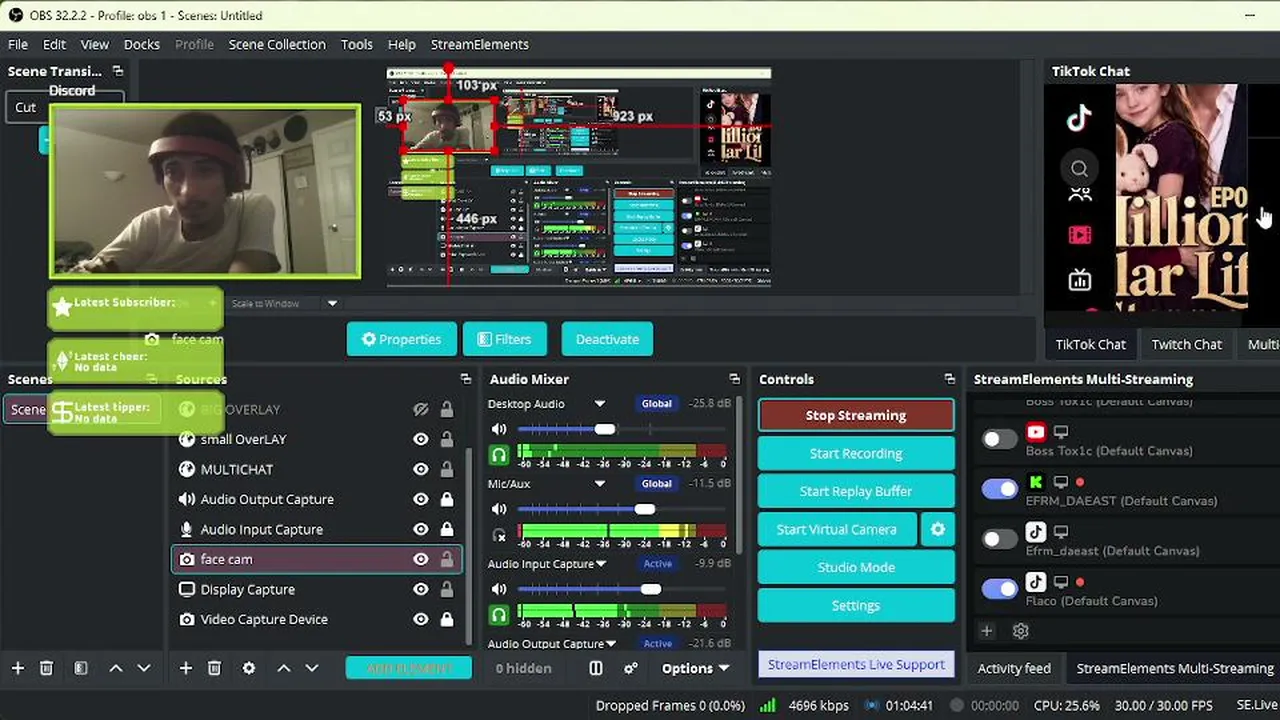Screen dimensions: 1280x720
Task: Mute Desktop Audio speaker icon
Action: pyautogui.click(x=499, y=429)
